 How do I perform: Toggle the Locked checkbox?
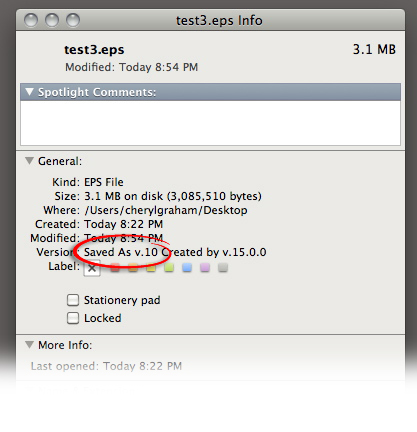73,318
